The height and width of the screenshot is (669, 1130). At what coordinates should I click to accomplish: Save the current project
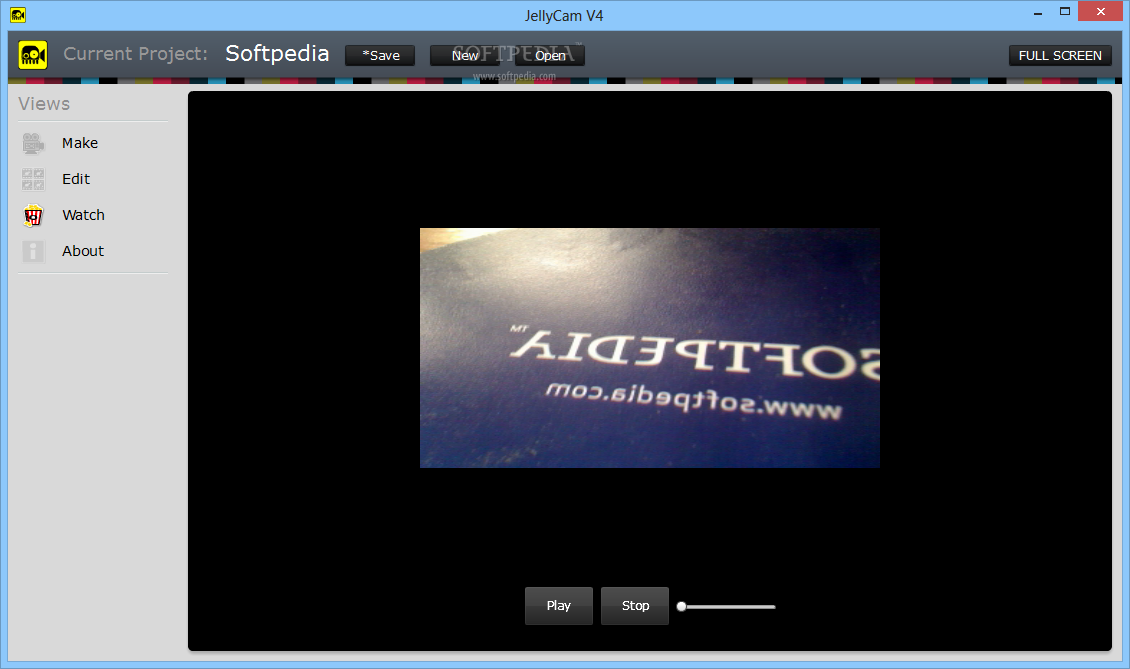point(380,56)
